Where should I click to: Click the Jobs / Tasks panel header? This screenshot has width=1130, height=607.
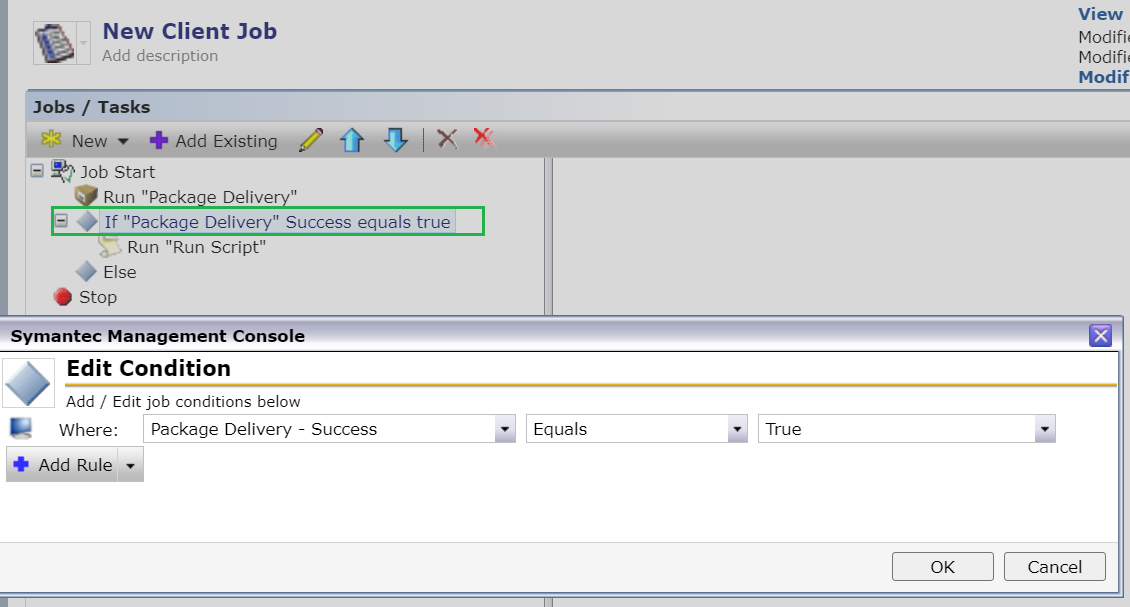click(x=92, y=107)
